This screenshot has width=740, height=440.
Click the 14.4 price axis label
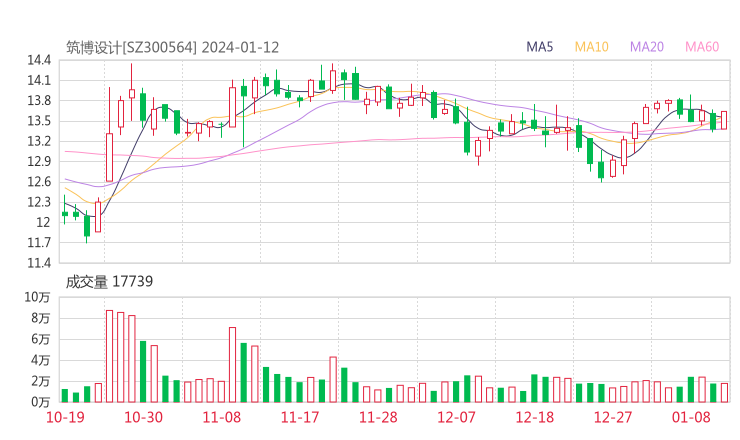point(39,60)
